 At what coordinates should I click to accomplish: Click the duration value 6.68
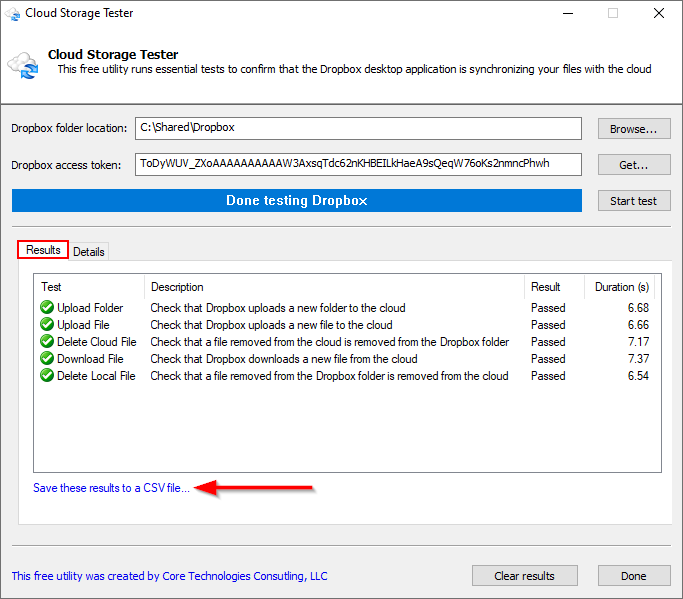638,308
